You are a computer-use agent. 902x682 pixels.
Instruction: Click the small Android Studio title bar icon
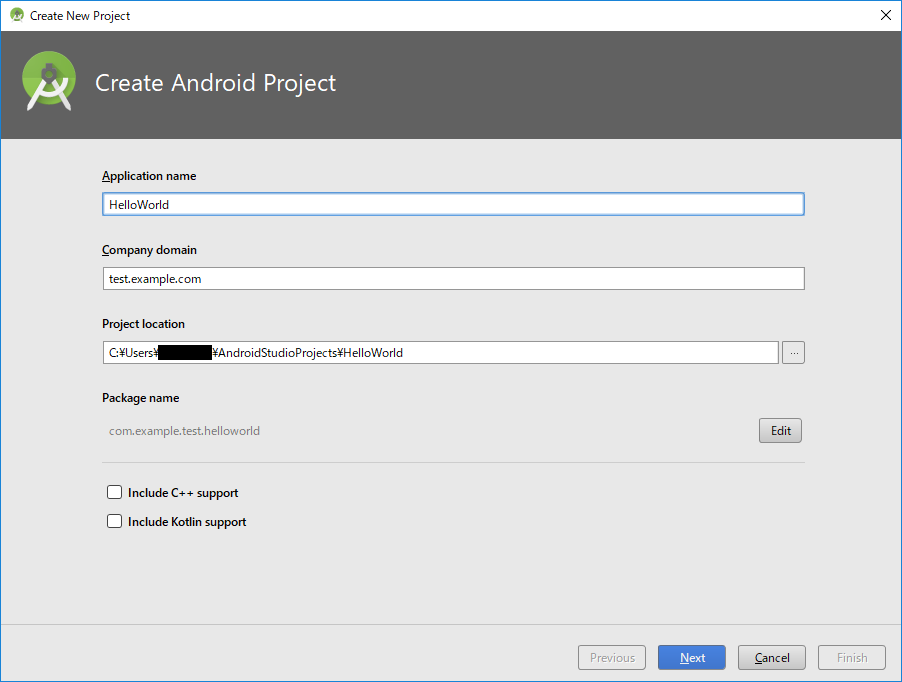coord(17,15)
